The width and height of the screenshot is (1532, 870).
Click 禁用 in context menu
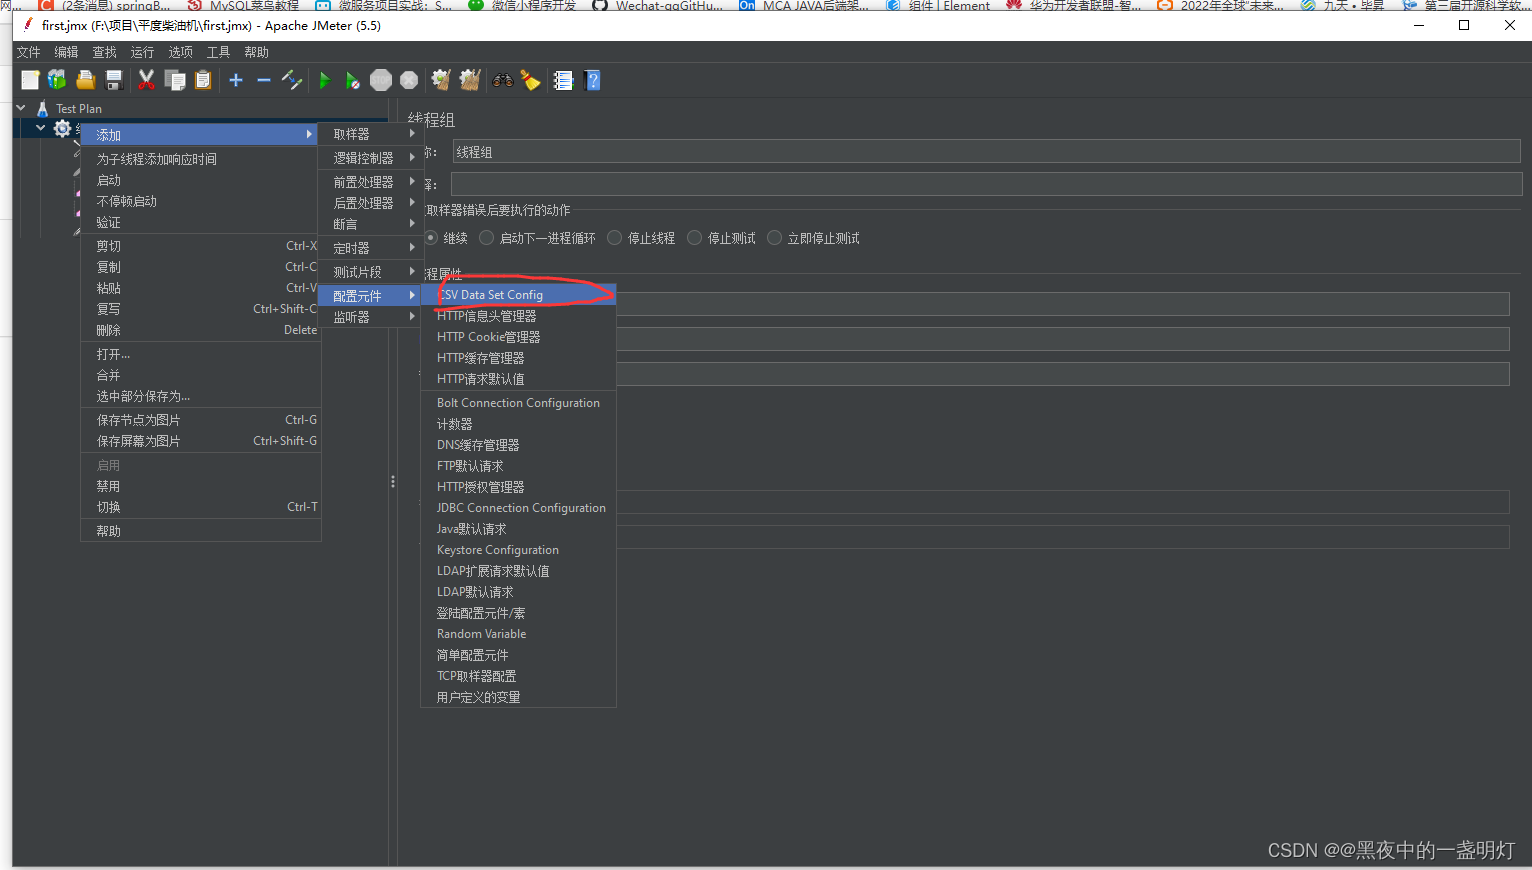coord(200,486)
